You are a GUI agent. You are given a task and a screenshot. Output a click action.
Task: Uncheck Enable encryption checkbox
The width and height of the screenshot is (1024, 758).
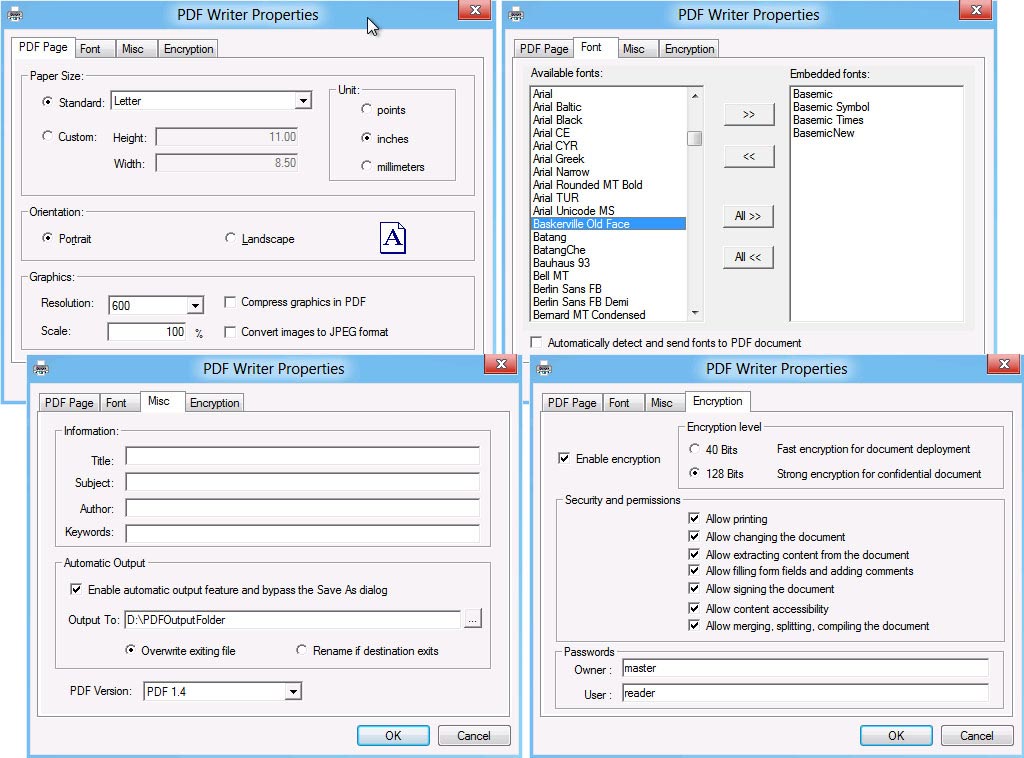pos(564,458)
